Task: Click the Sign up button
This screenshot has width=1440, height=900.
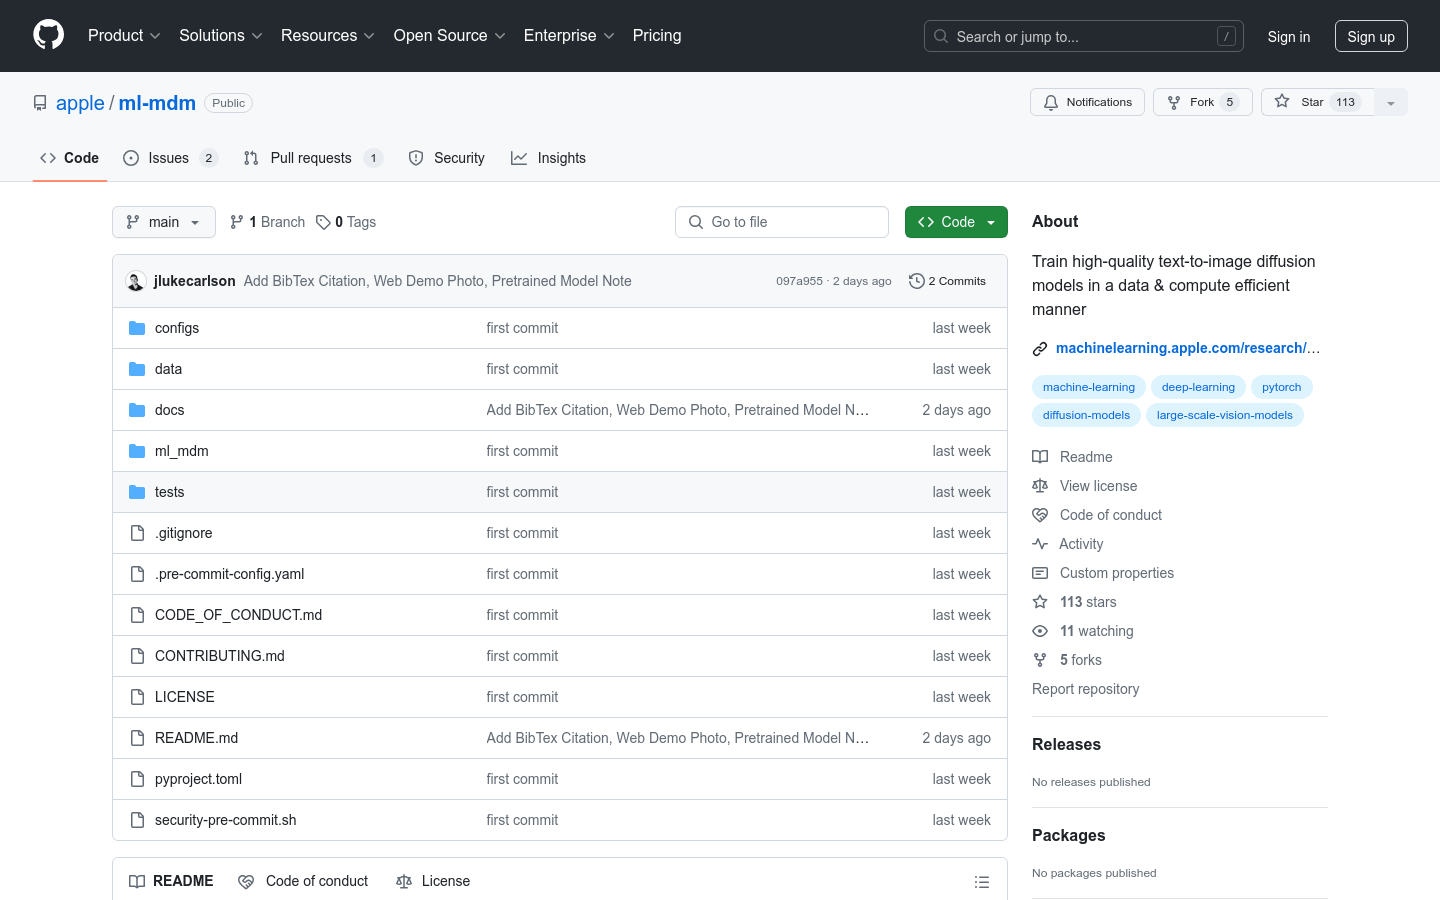Action: (x=1371, y=36)
